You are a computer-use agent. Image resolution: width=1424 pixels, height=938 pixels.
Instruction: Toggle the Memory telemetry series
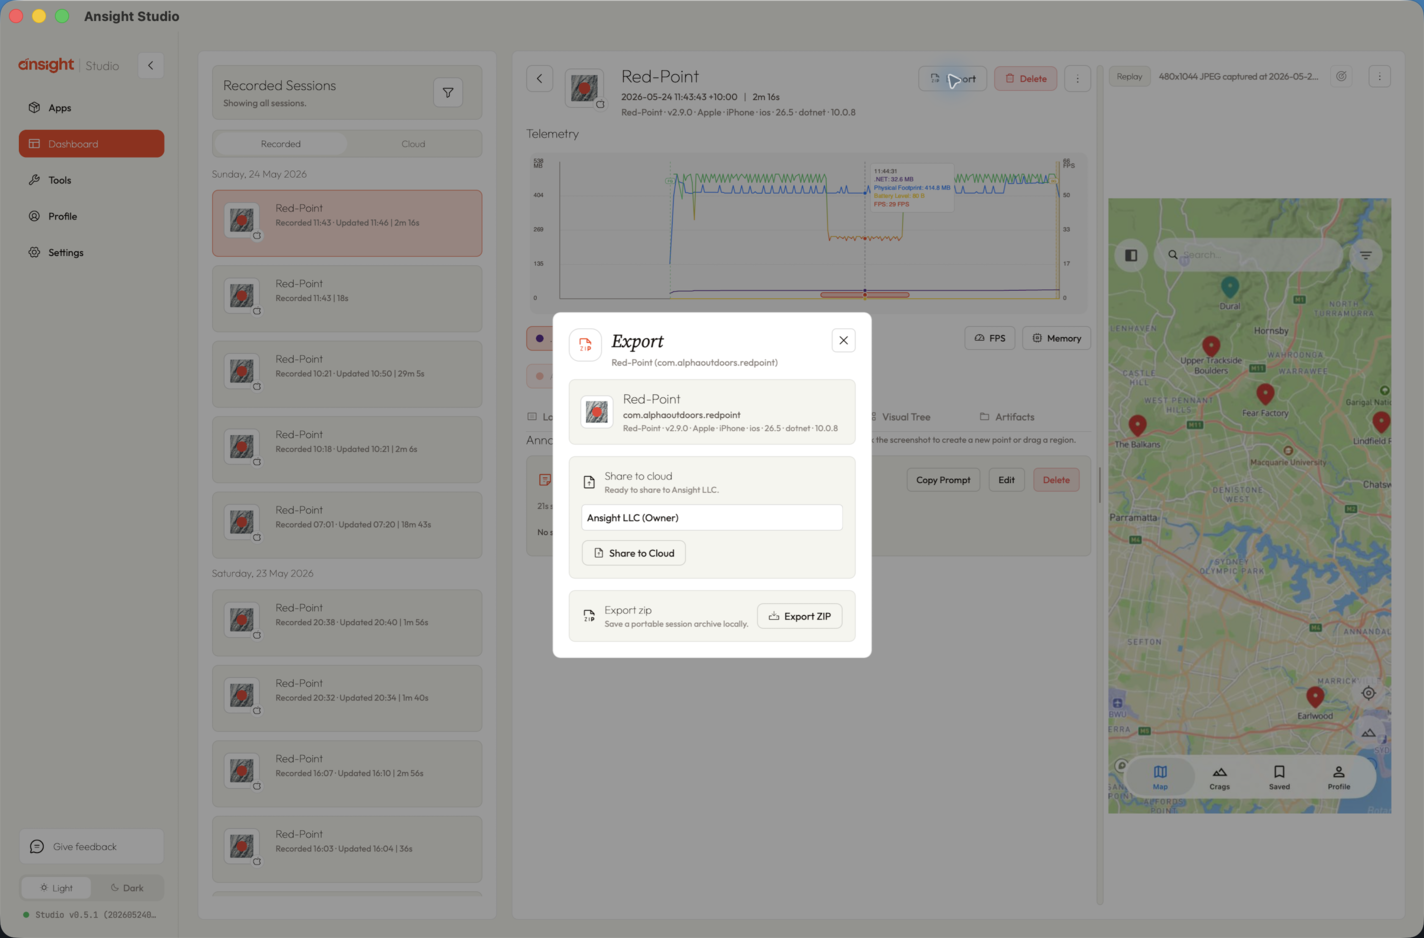tap(1056, 338)
